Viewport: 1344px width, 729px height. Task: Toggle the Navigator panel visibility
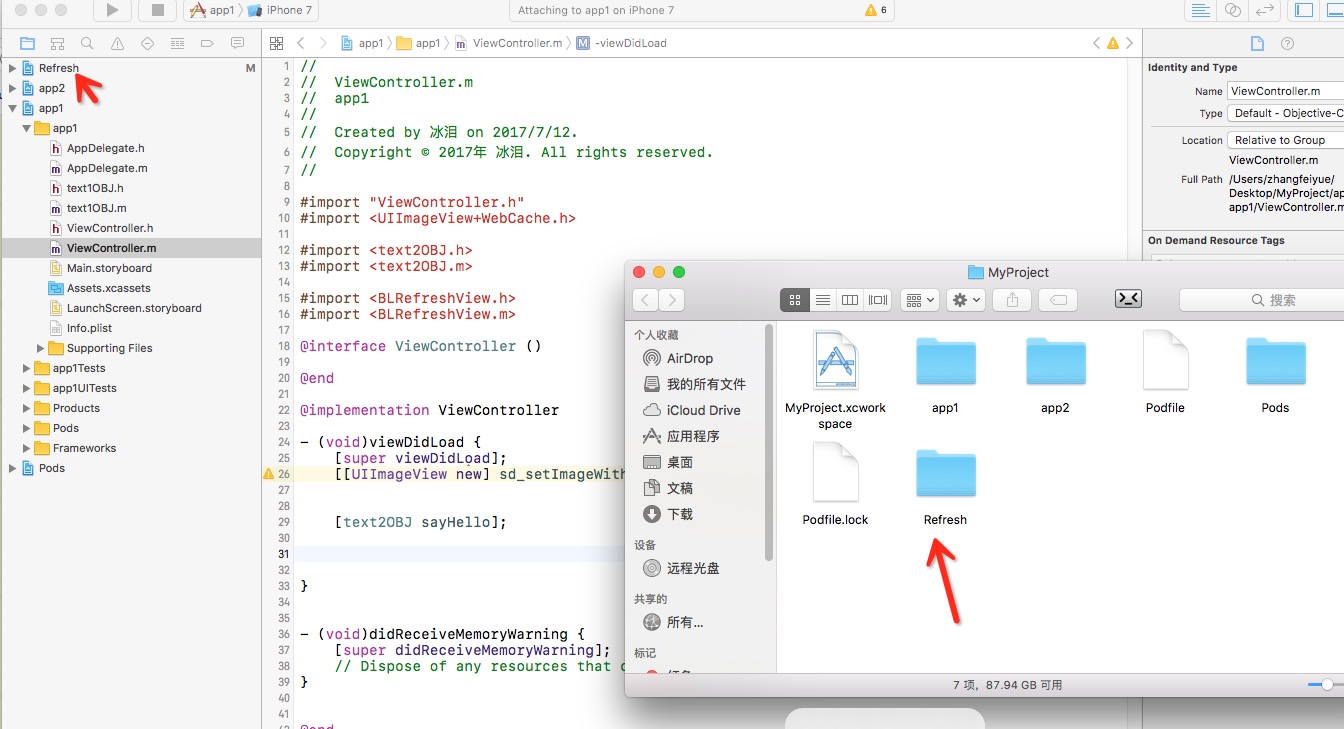tap(1303, 10)
